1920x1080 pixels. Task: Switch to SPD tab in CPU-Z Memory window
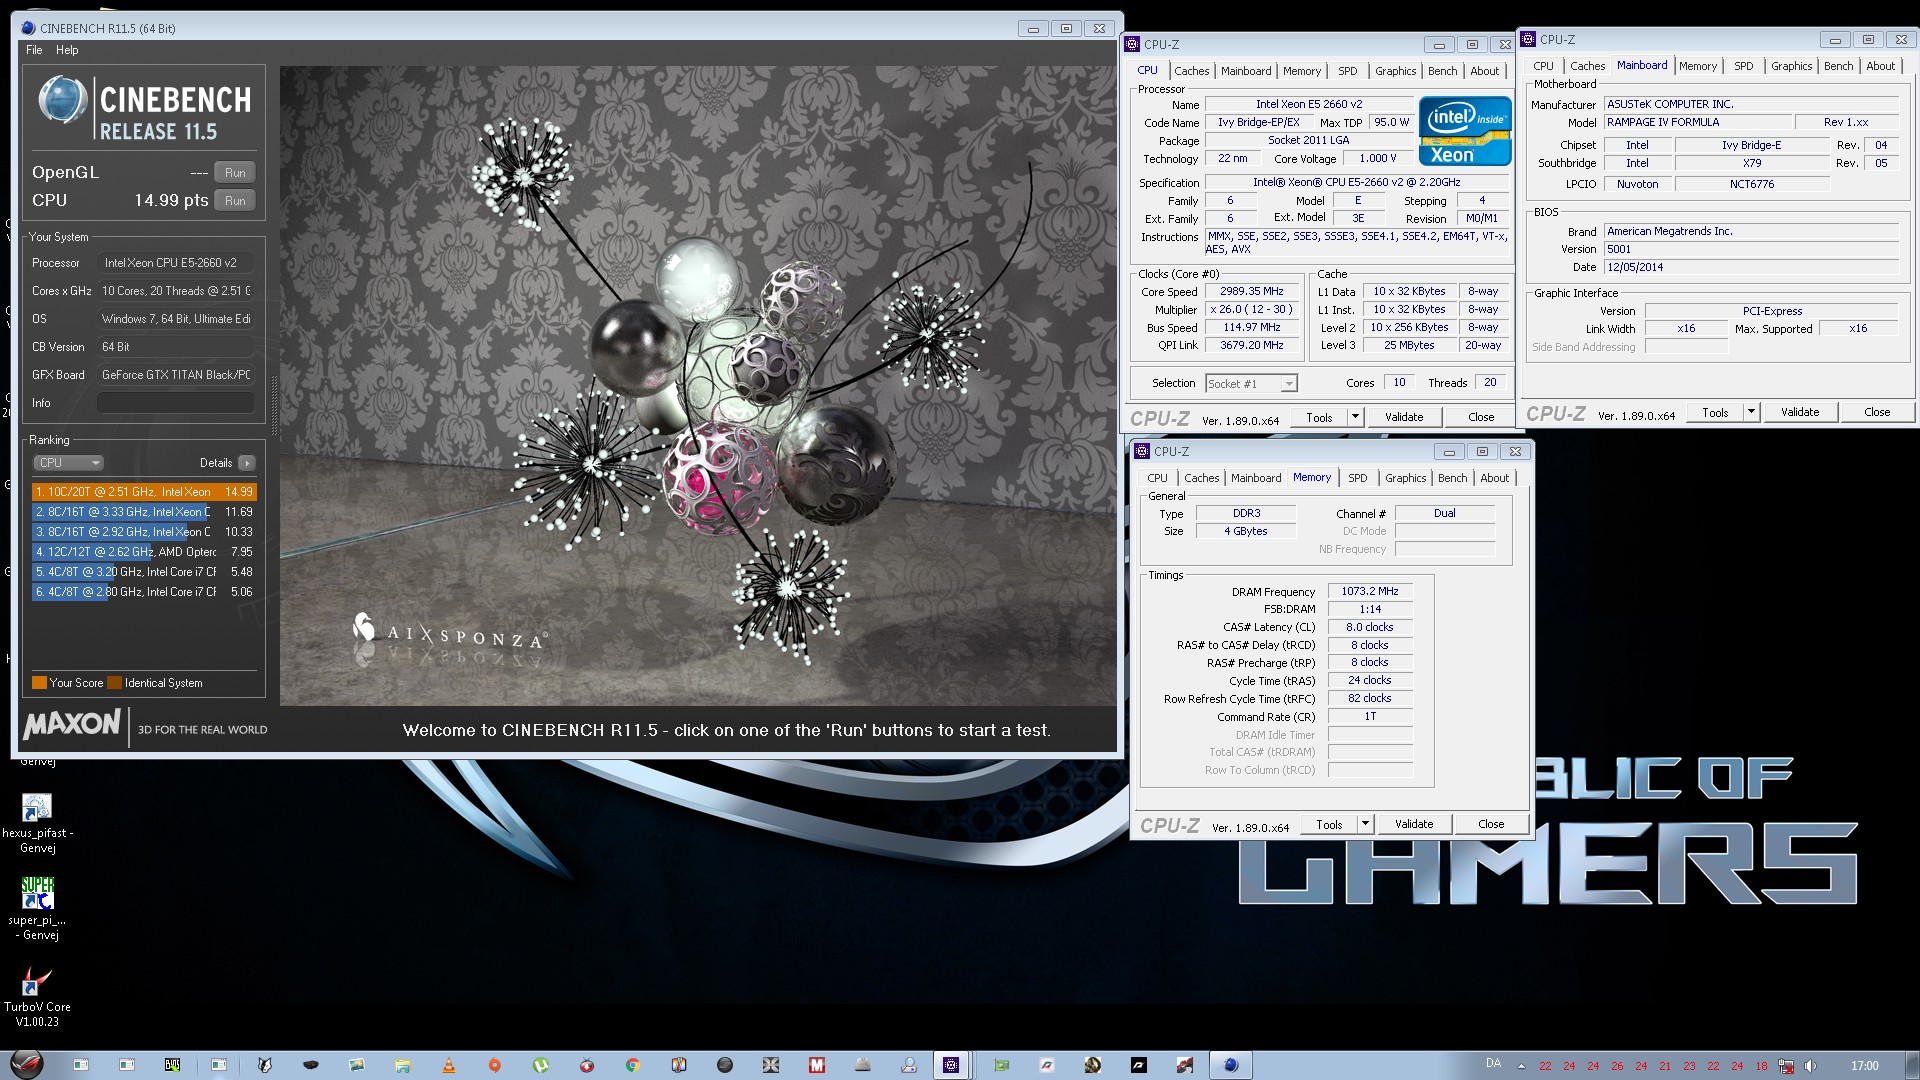[1357, 478]
